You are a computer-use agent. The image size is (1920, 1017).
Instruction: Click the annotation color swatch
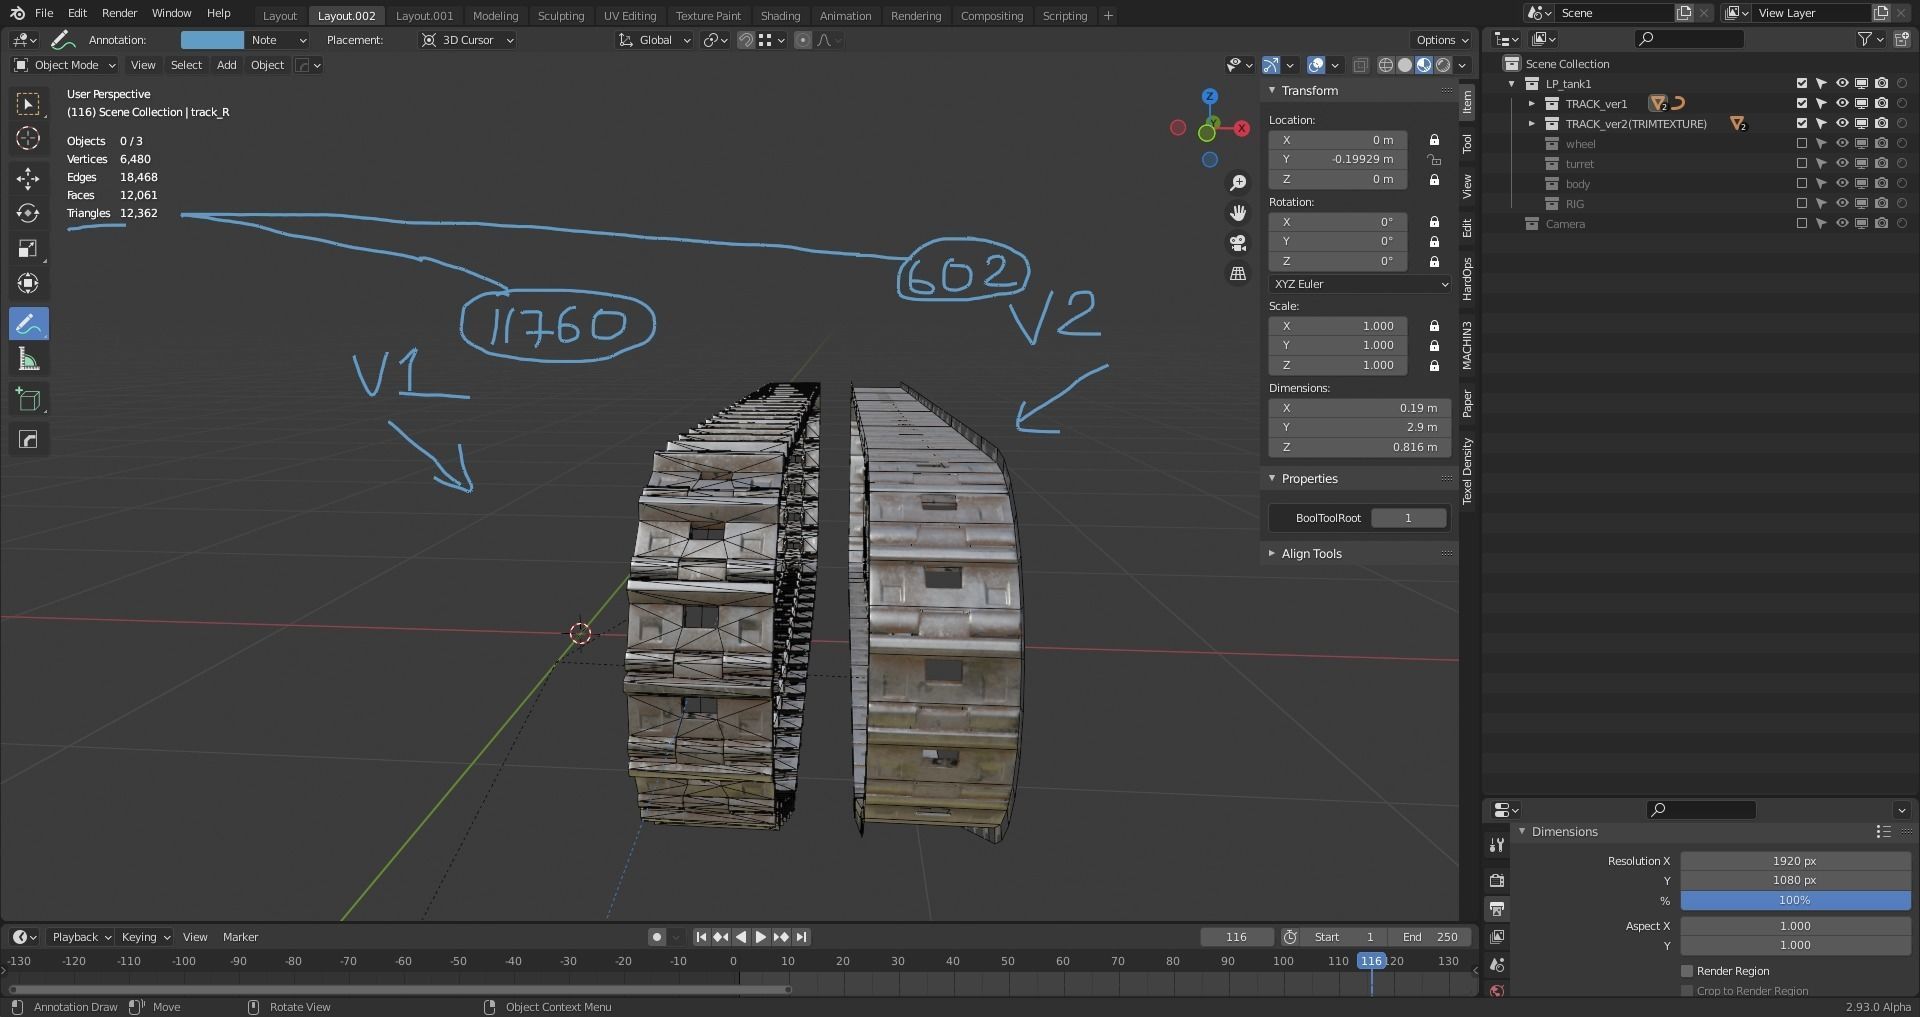(212, 40)
